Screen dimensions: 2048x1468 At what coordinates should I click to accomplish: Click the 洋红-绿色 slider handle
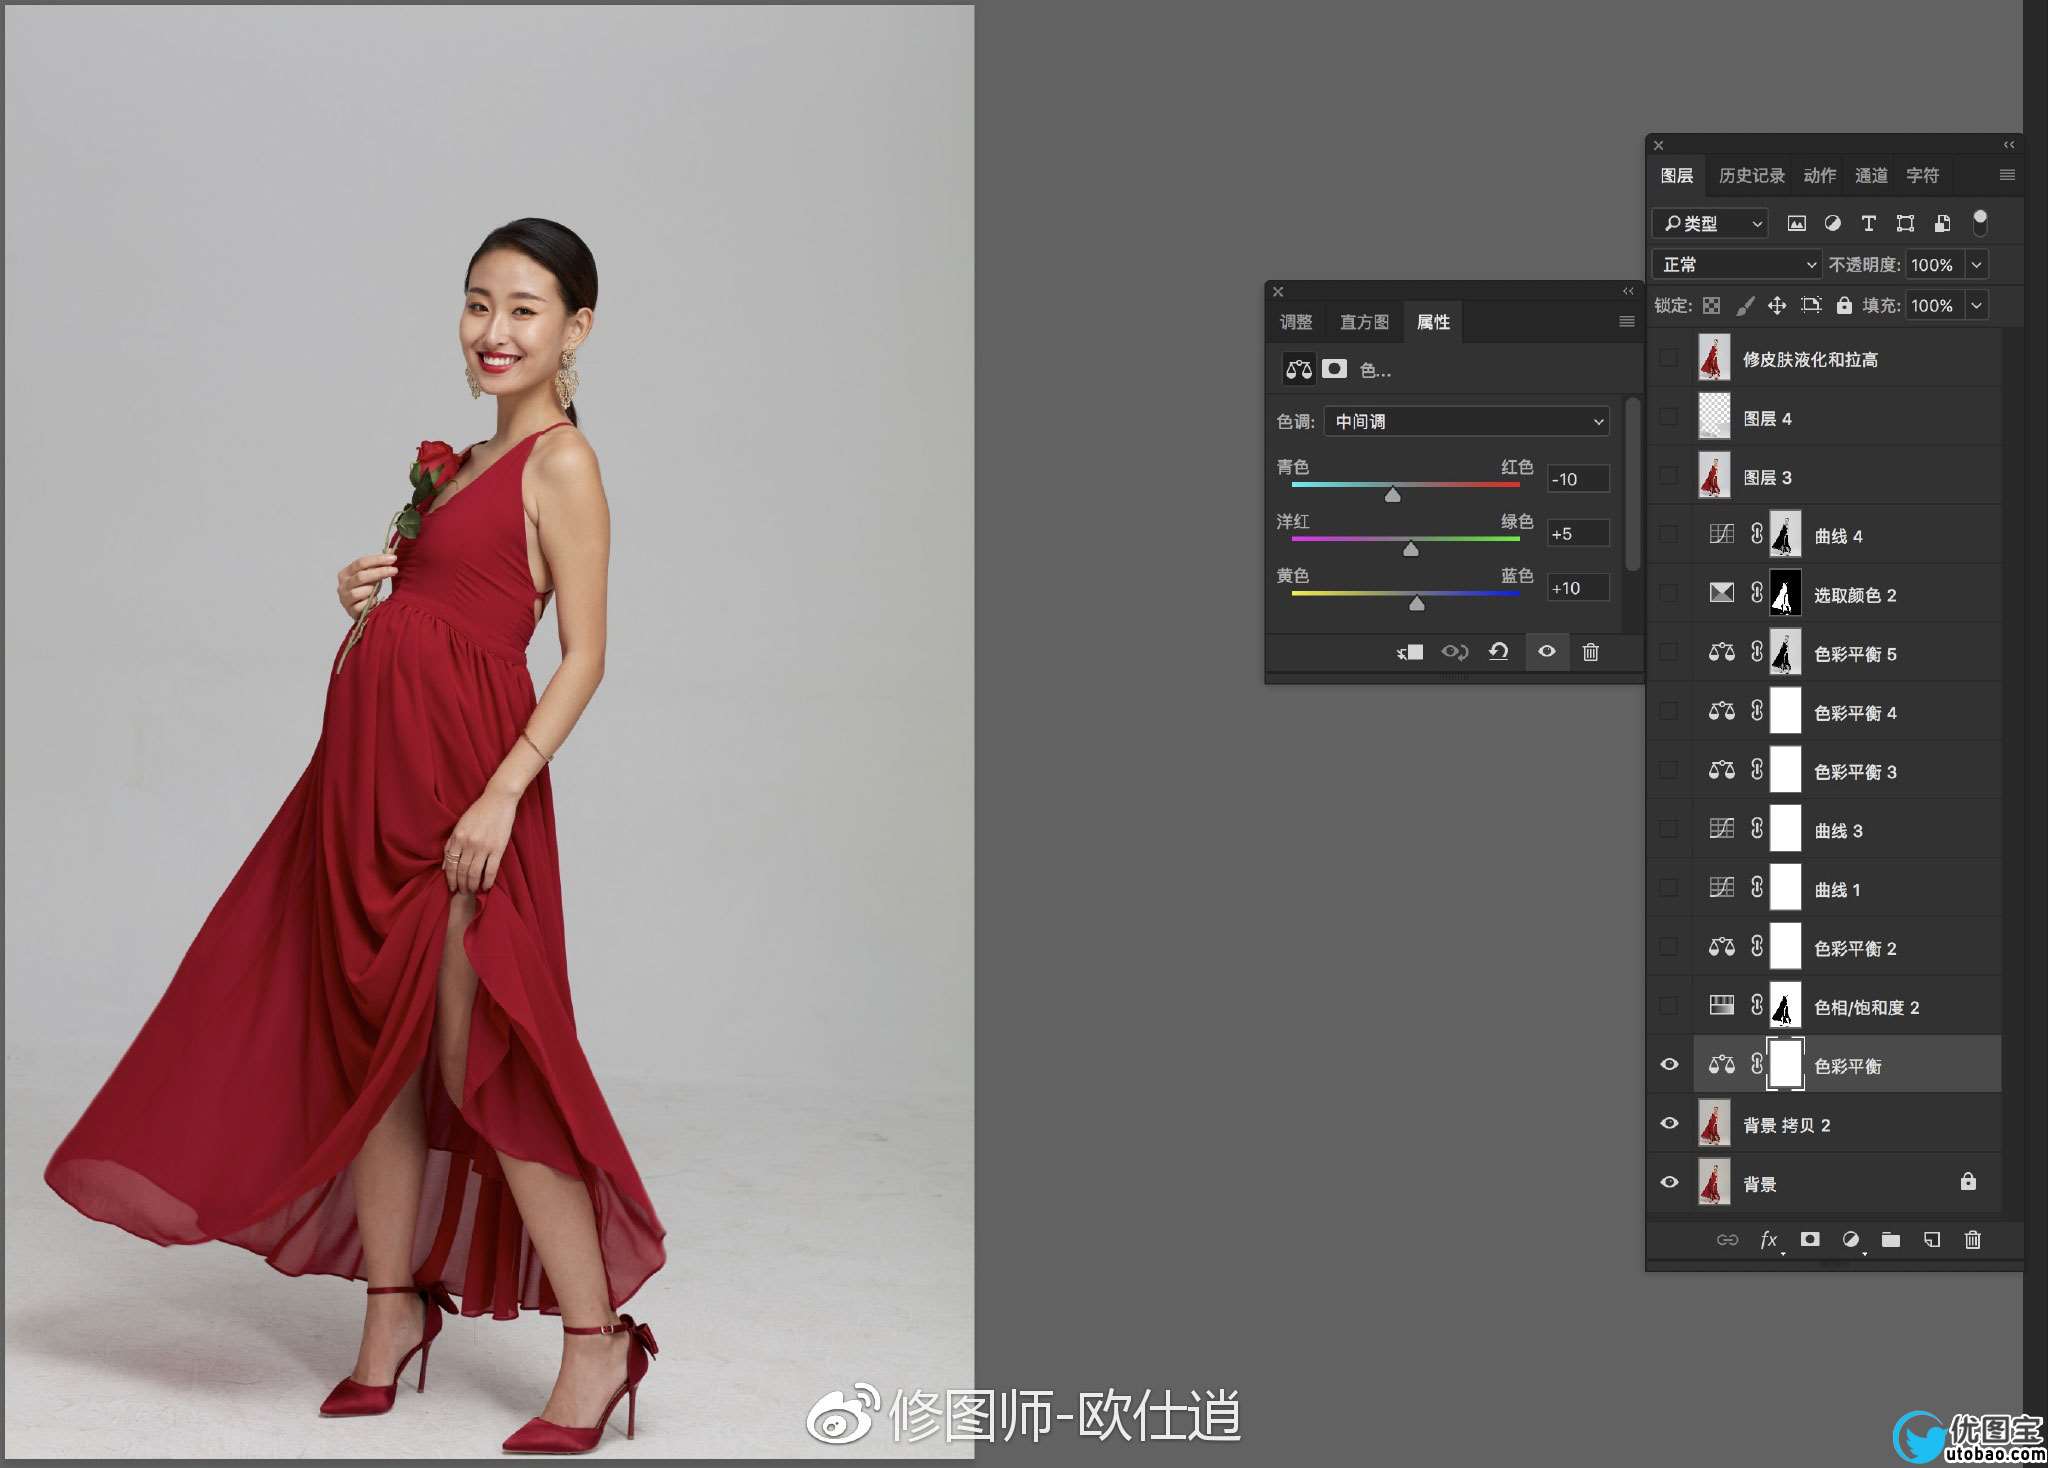click(x=1411, y=548)
